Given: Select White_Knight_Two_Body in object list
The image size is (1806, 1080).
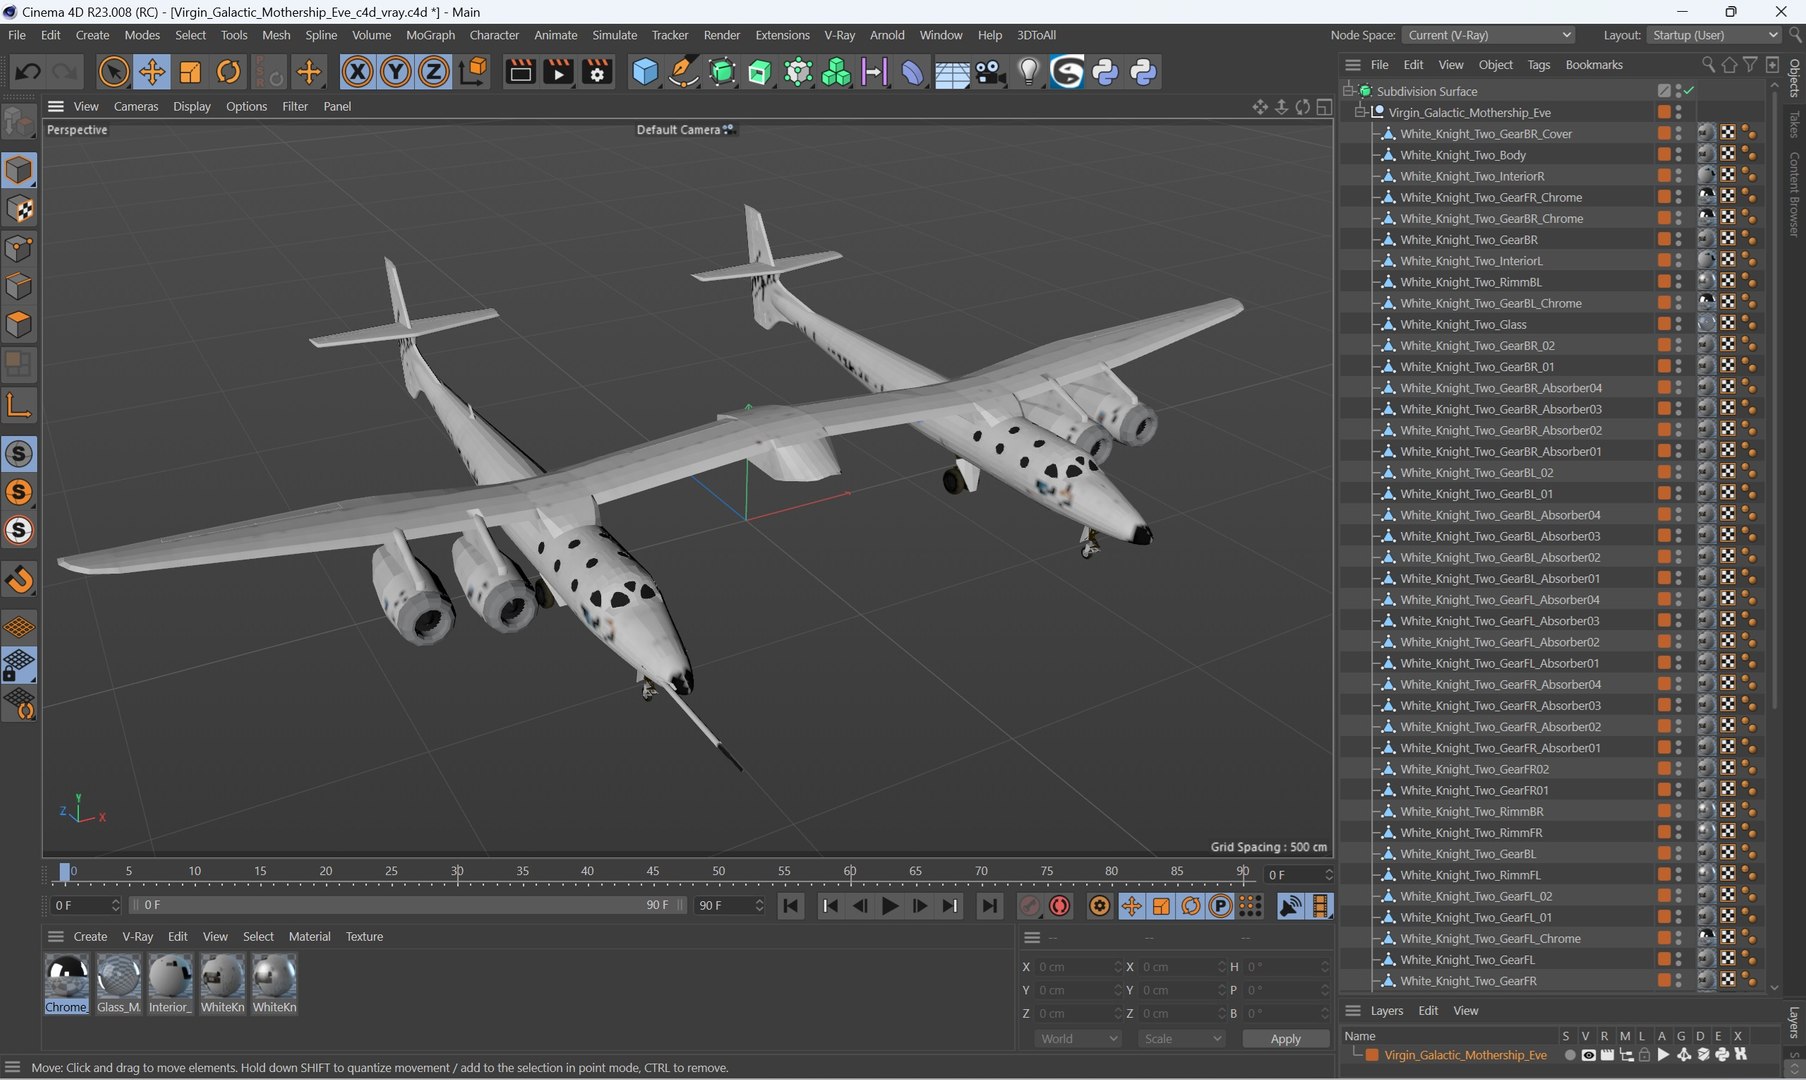Looking at the screenshot, I should point(1462,155).
